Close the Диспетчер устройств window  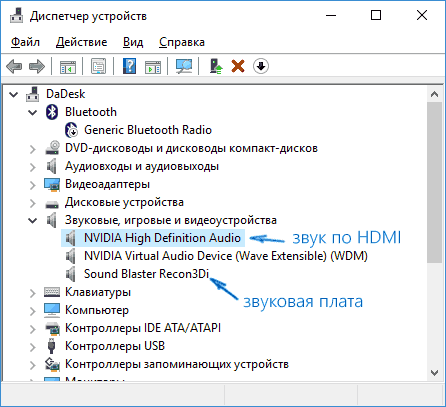(x=422, y=15)
